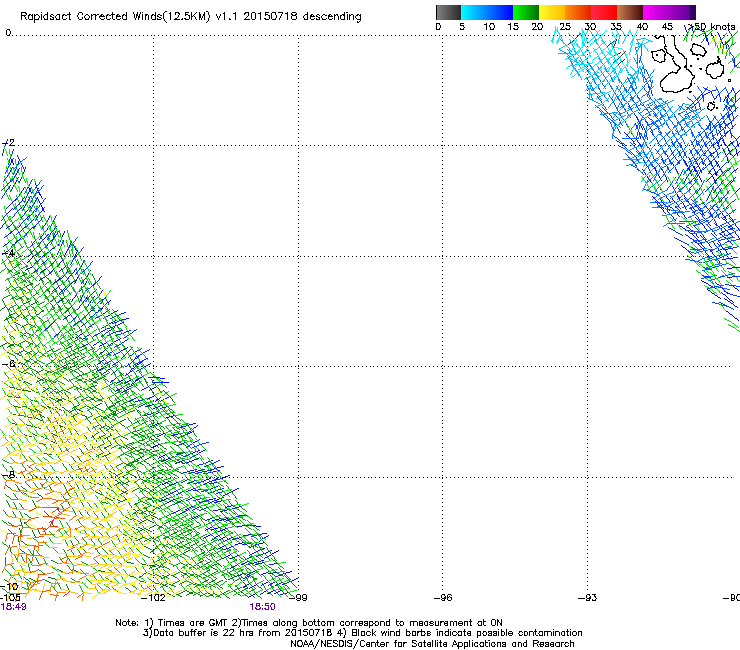Click the '10' legend scale label
The image size is (740, 650).
tap(489, 27)
